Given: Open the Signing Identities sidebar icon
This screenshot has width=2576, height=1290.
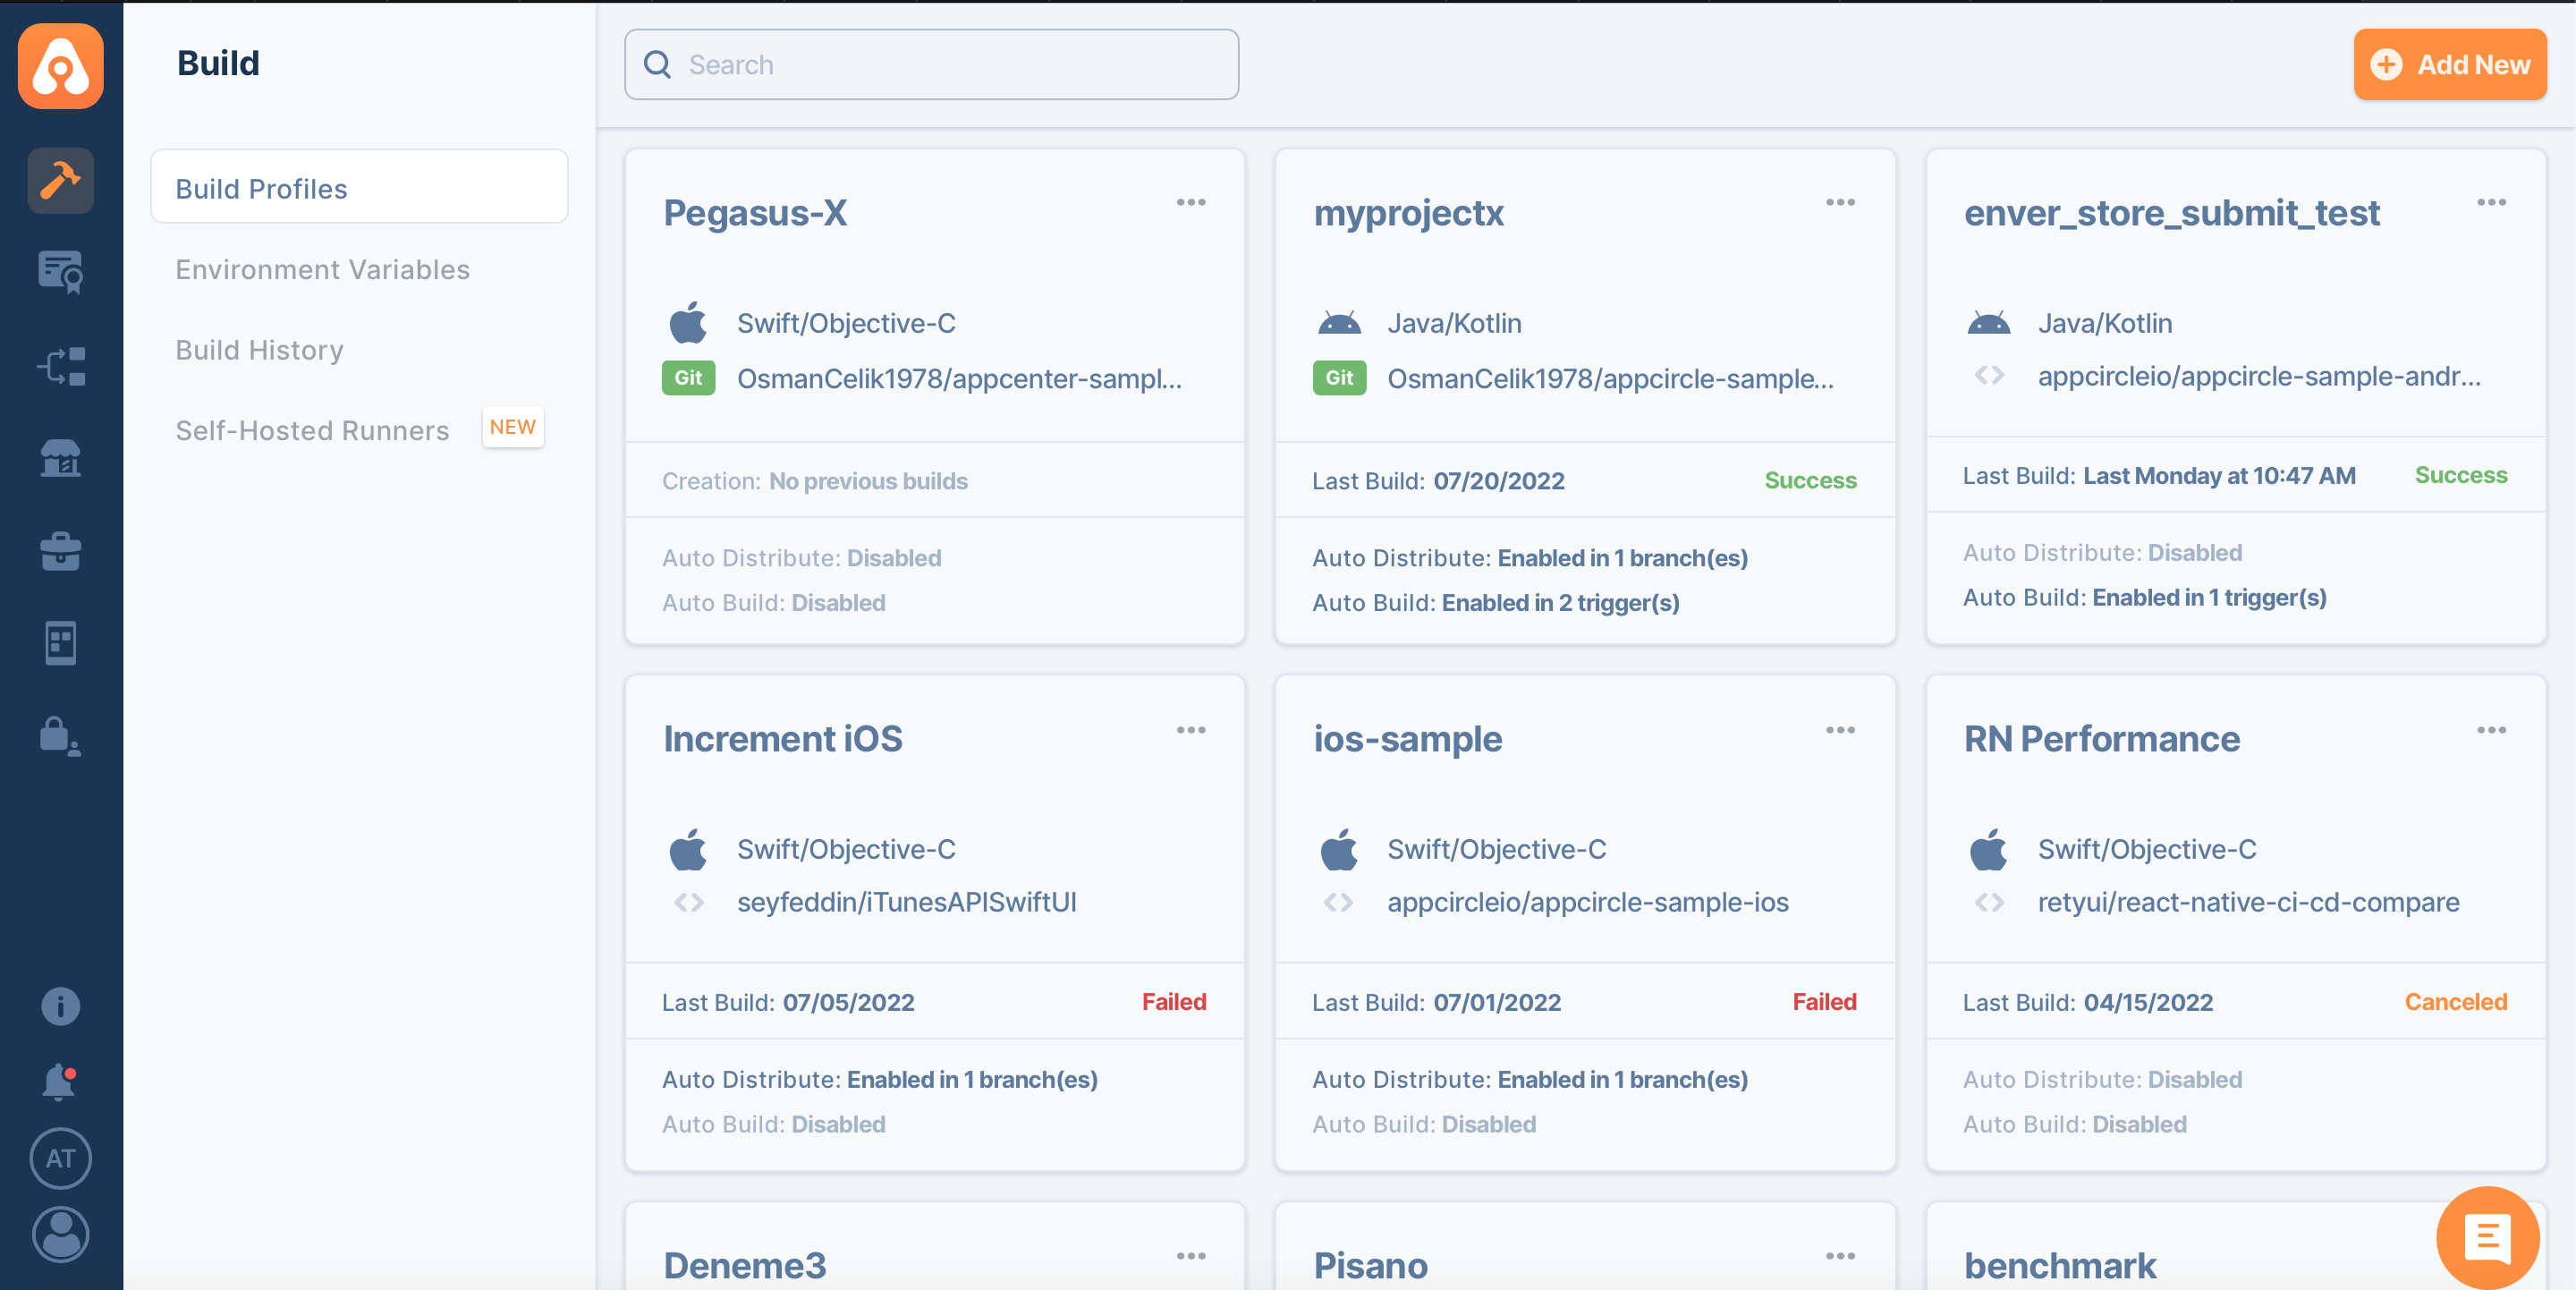Looking at the screenshot, I should coord(60,271).
